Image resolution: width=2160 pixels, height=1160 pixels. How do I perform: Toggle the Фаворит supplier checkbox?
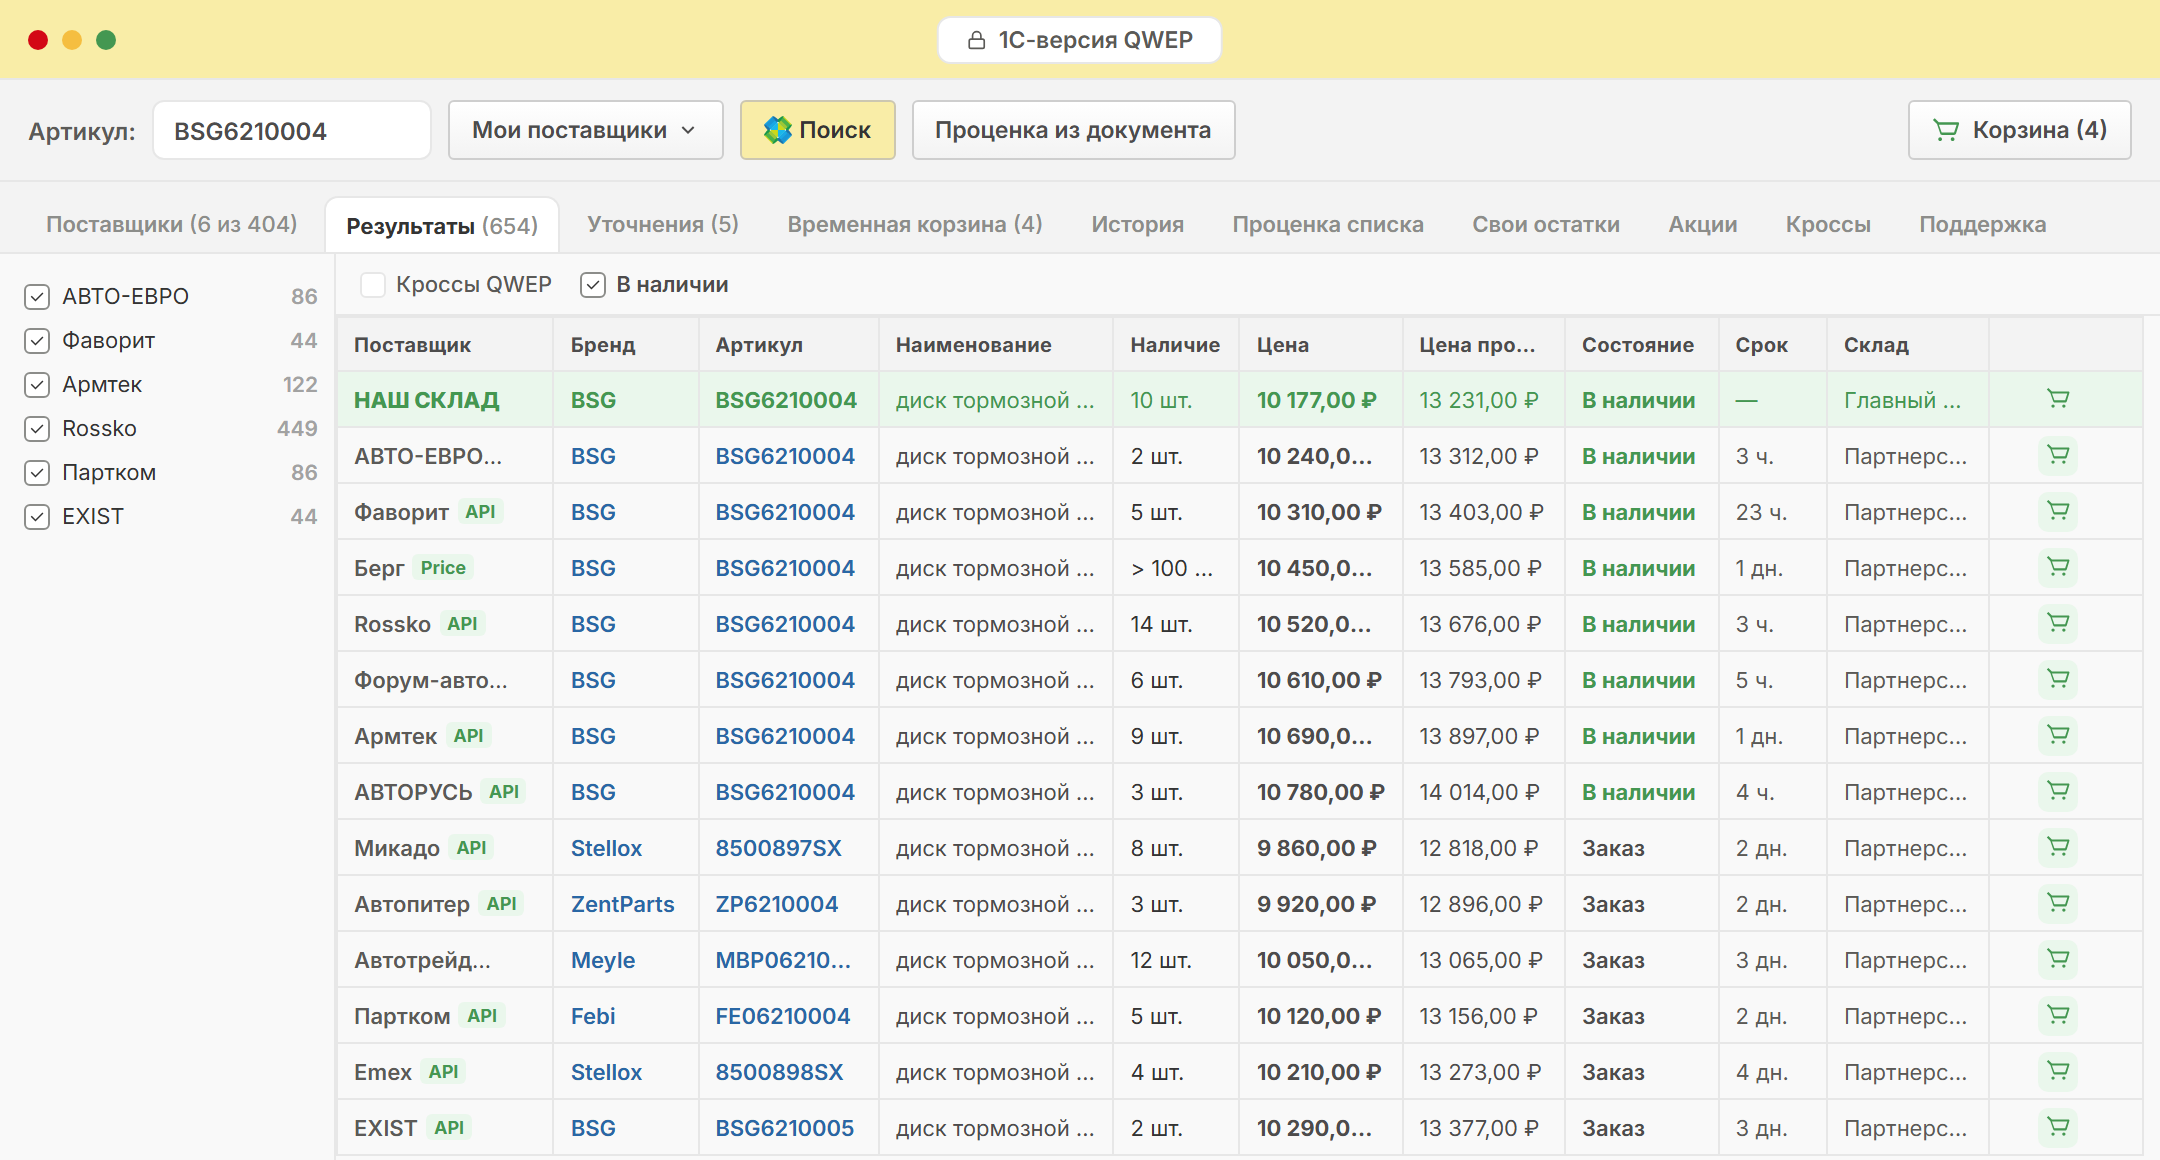pyautogui.click(x=37, y=340)
